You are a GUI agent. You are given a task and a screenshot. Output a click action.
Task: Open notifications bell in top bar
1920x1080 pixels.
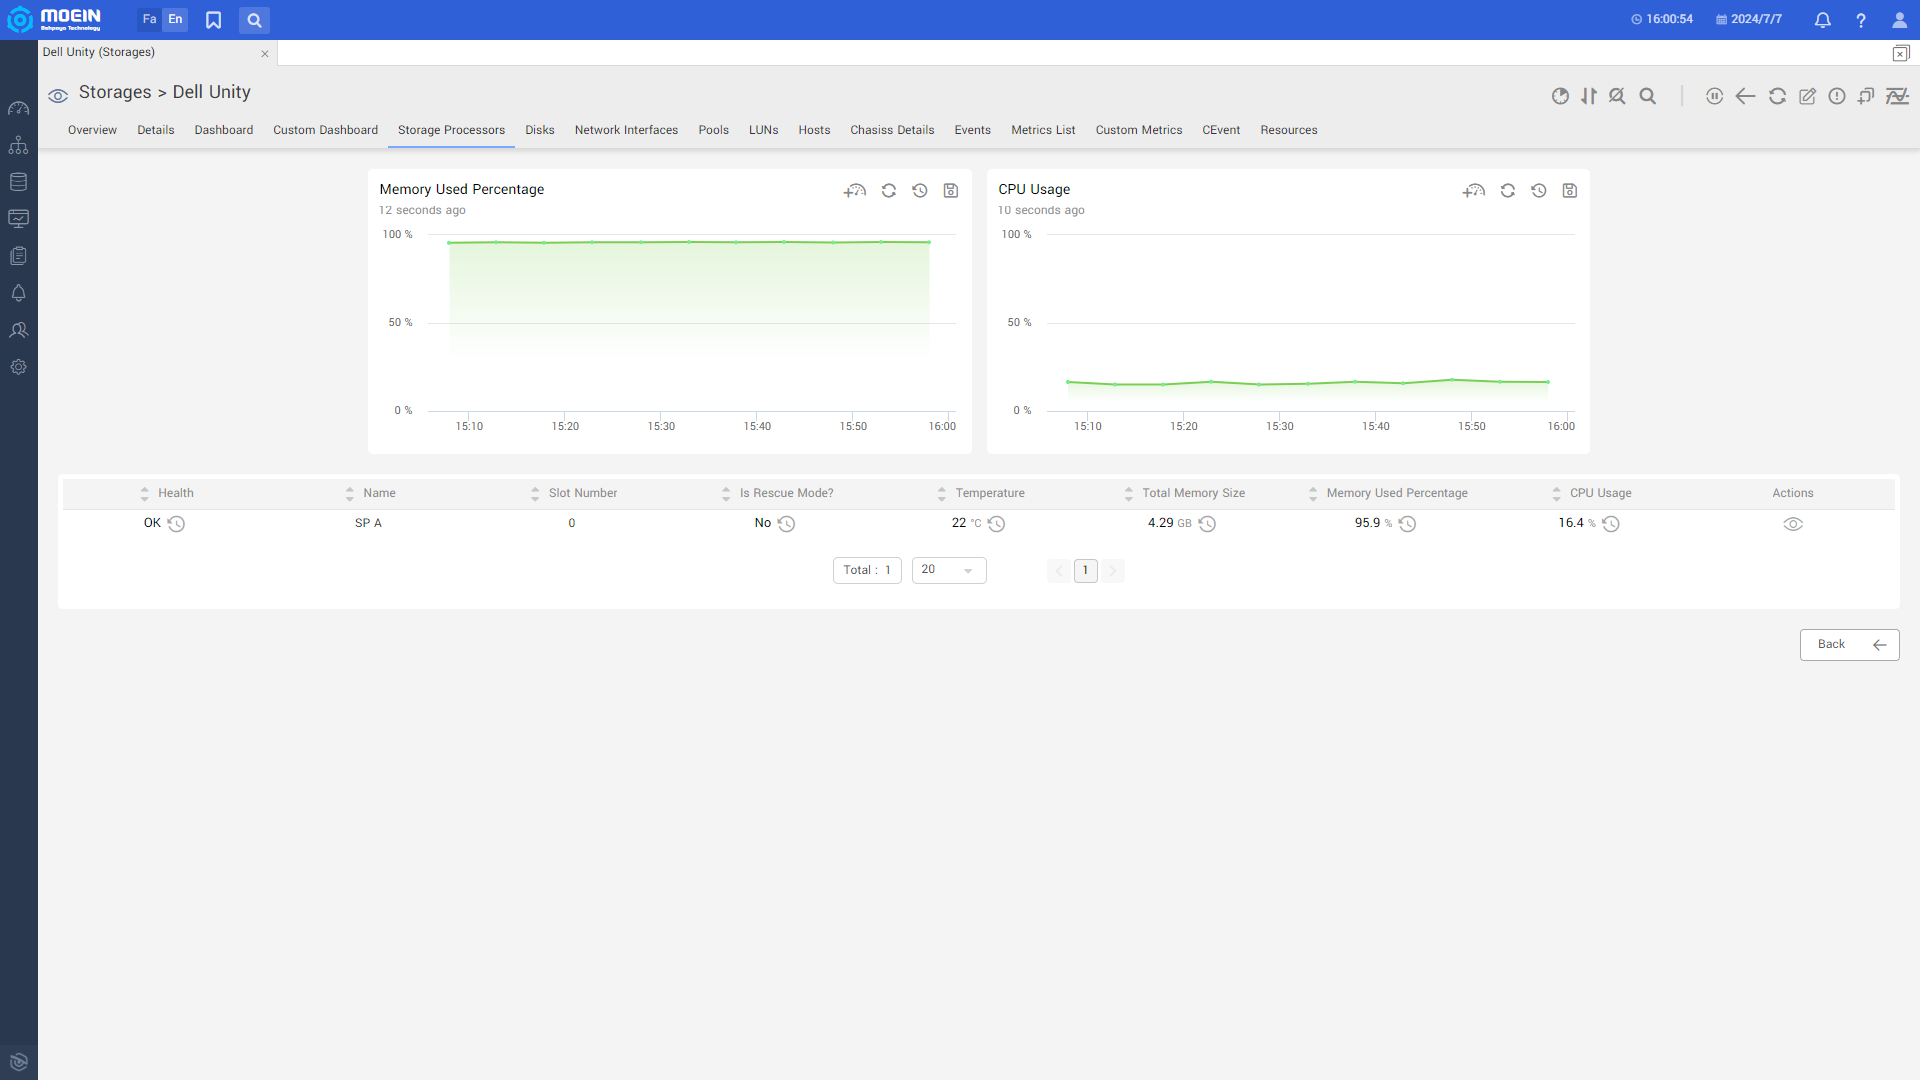1822,20
